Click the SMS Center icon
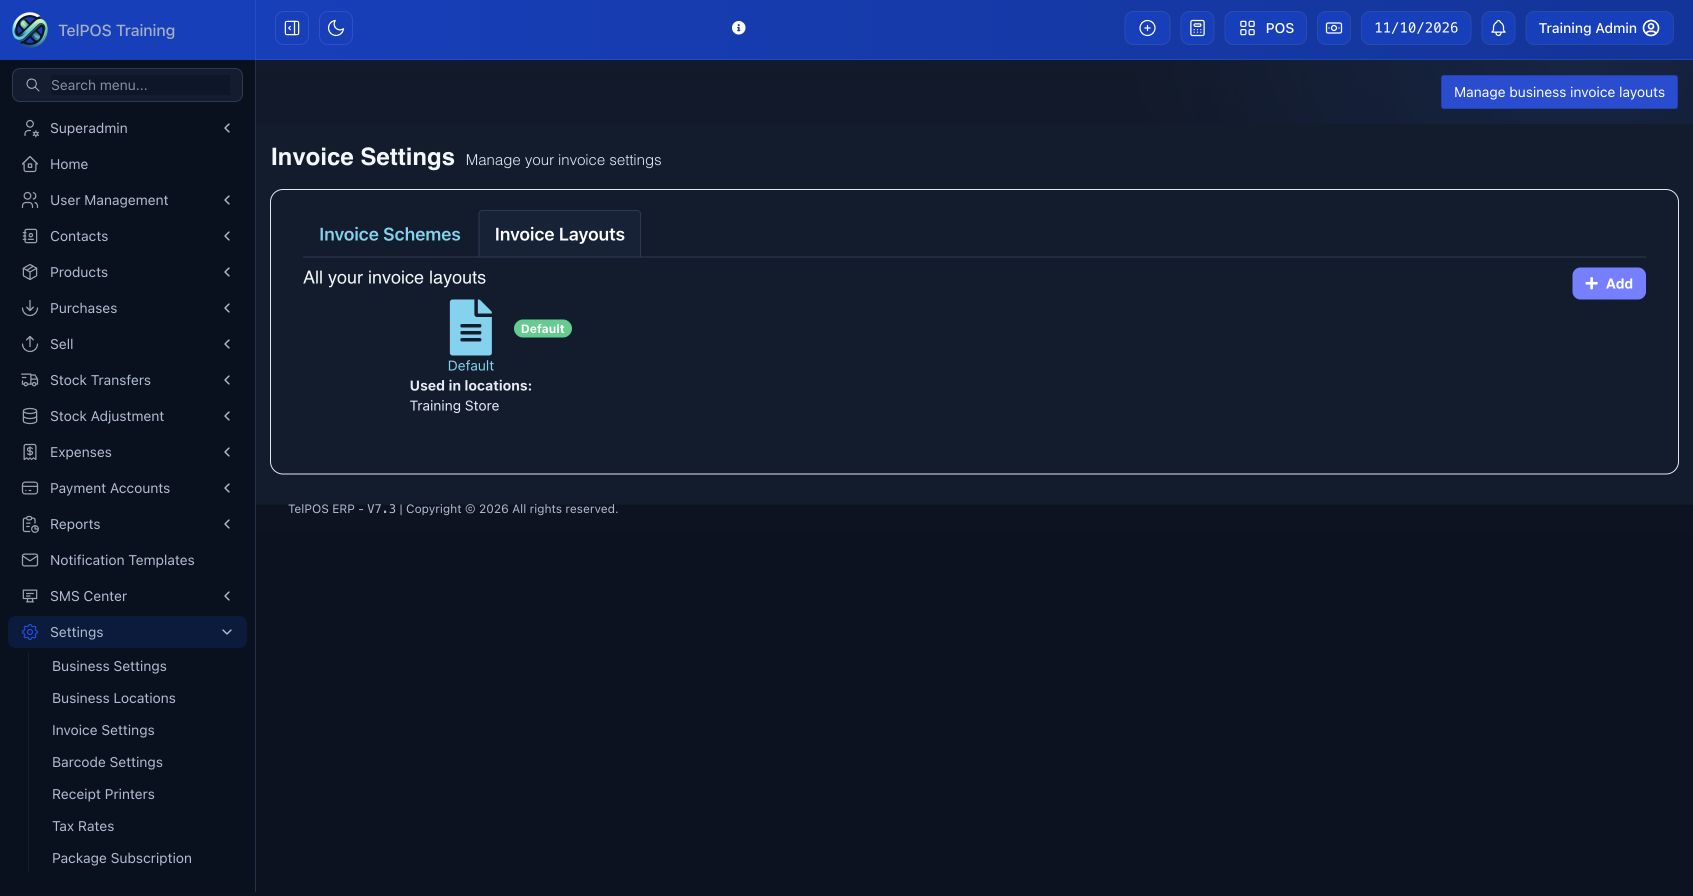The image size is (1693, 896). [x=30, y=596]
